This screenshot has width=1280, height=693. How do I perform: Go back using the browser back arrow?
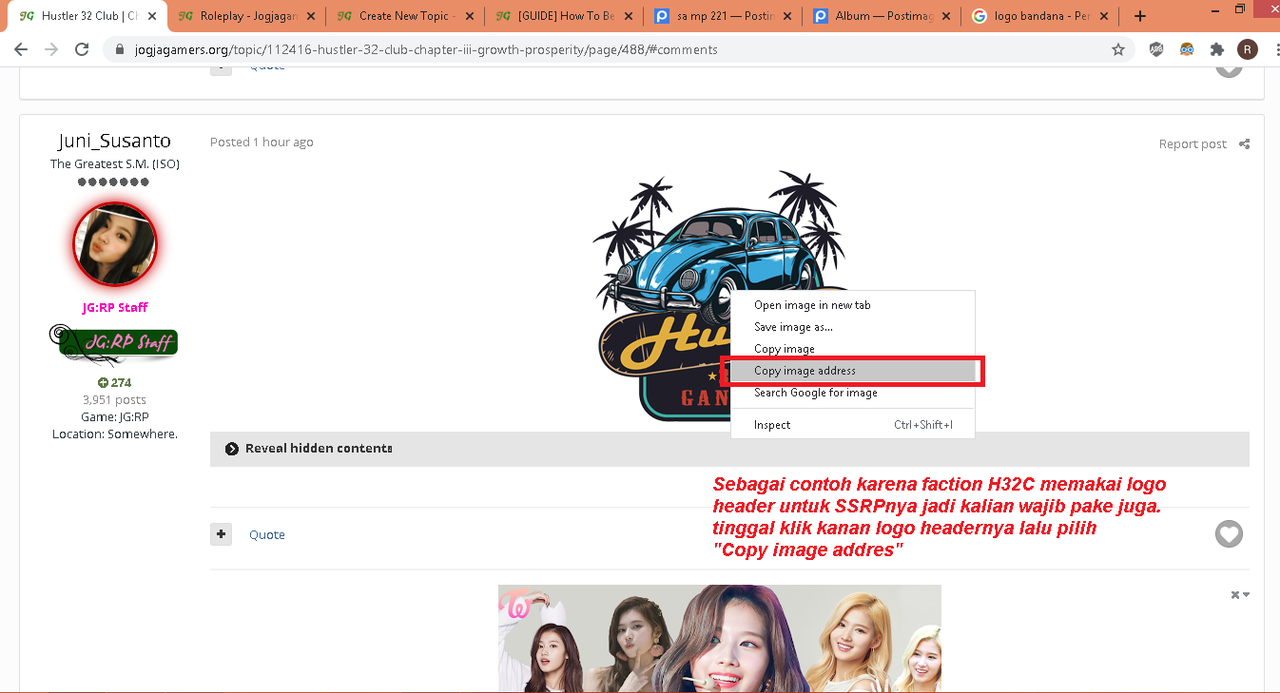[x=21, y=49]
